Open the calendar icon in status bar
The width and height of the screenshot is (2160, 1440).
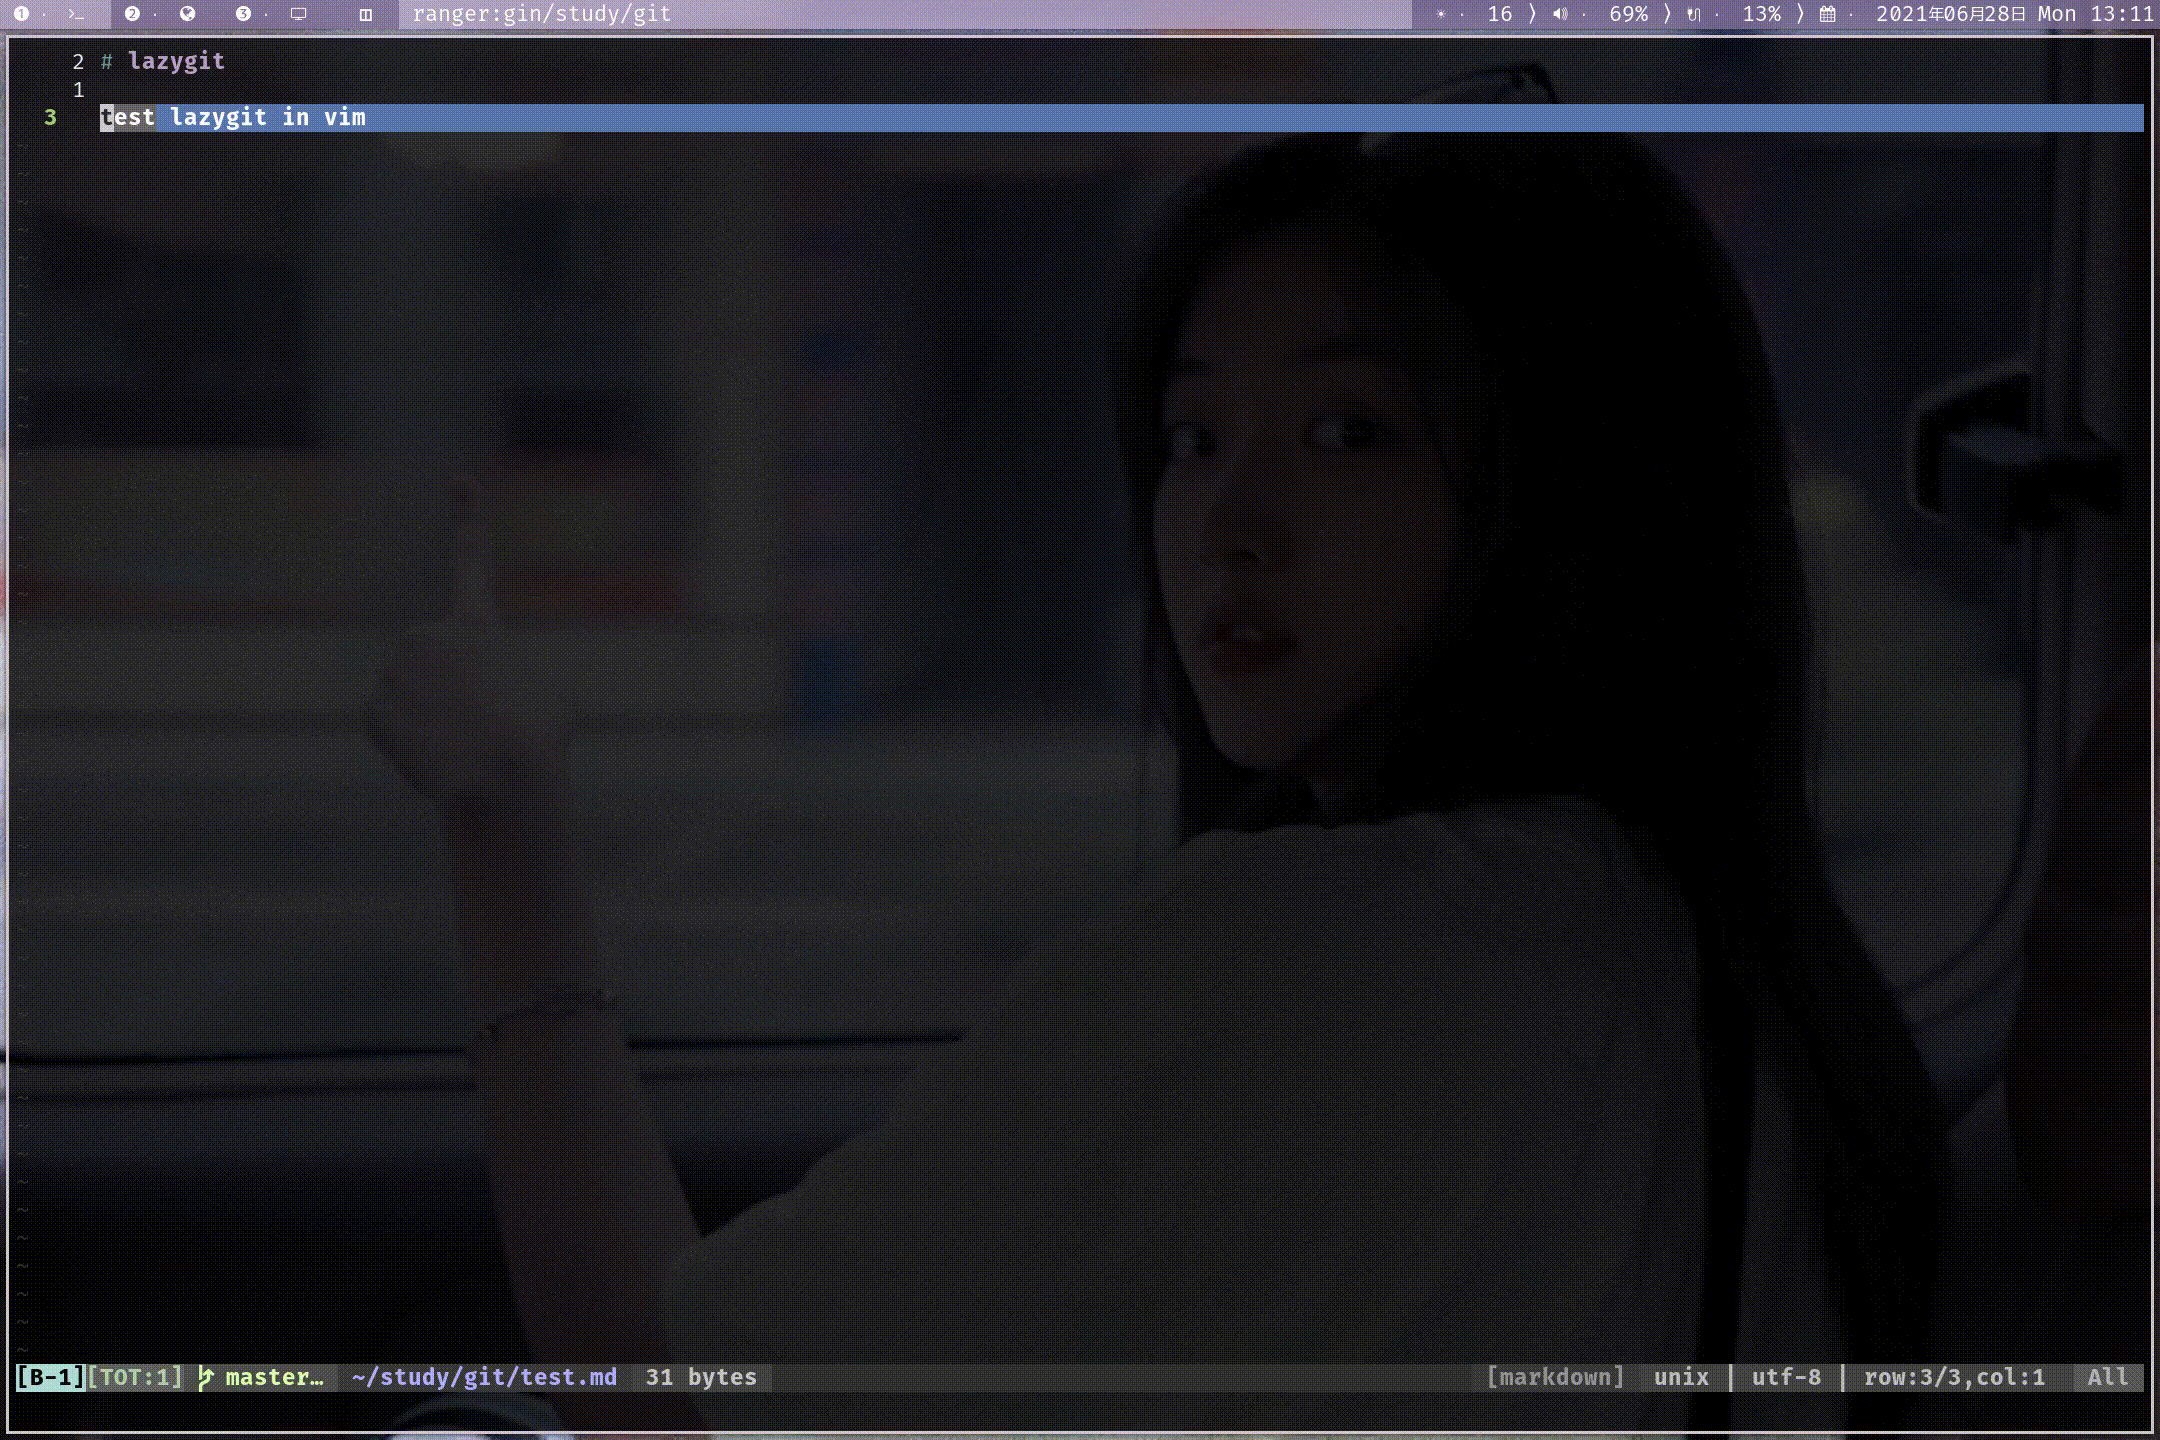click(1827, 14)
